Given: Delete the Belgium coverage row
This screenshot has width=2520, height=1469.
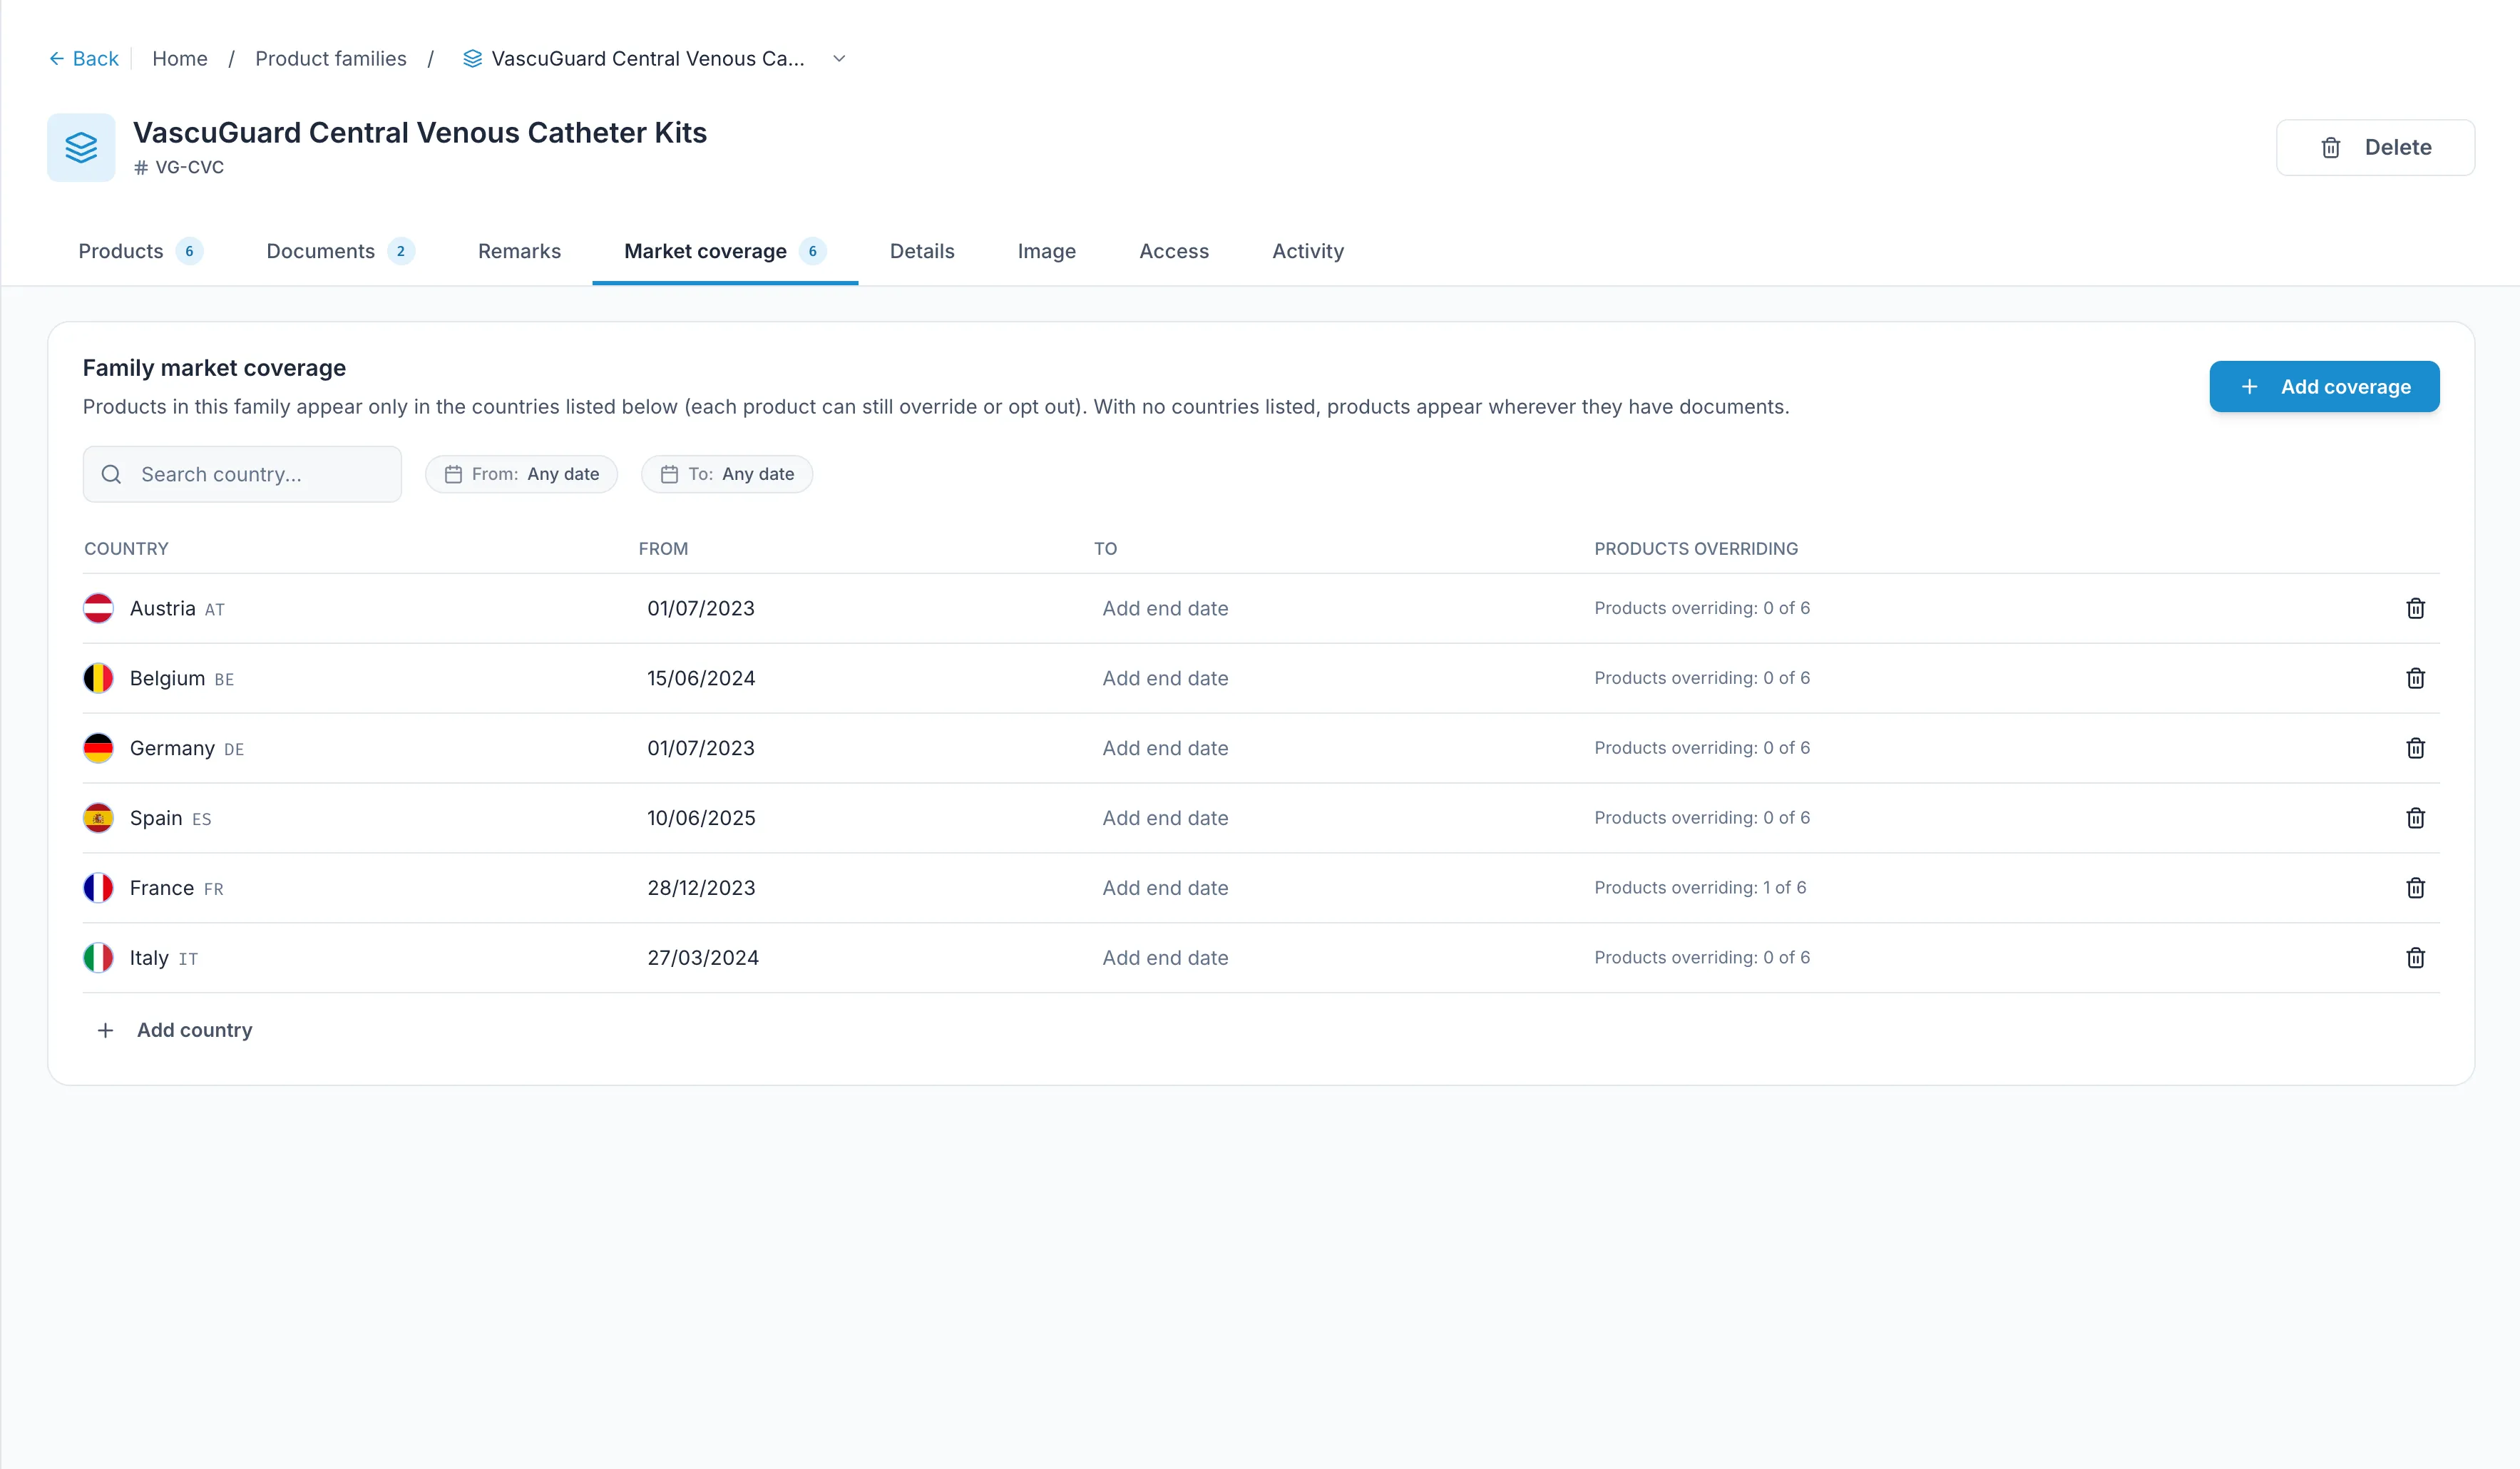Looking at the screenshot, I should [x=2415, y=678].
